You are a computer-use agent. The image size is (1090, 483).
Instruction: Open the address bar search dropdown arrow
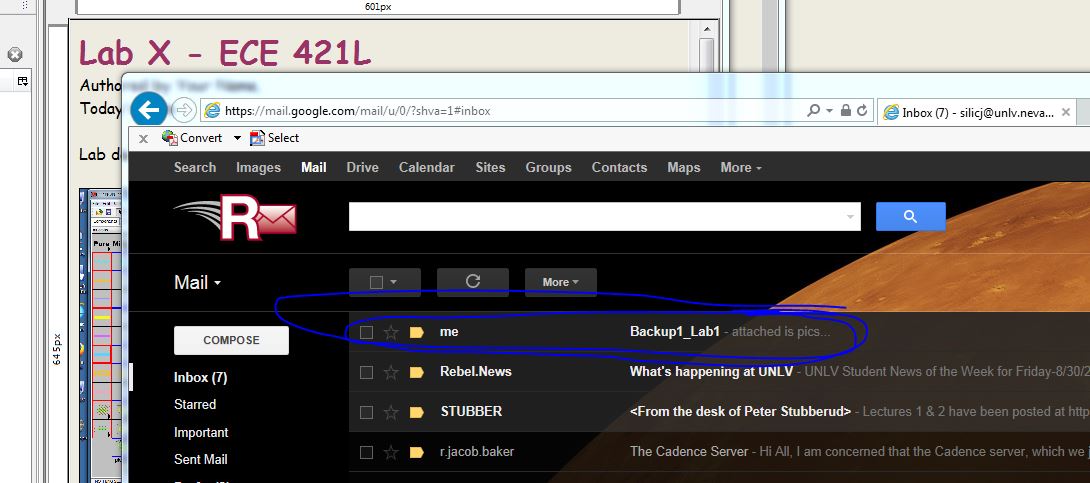pos(829,110)
